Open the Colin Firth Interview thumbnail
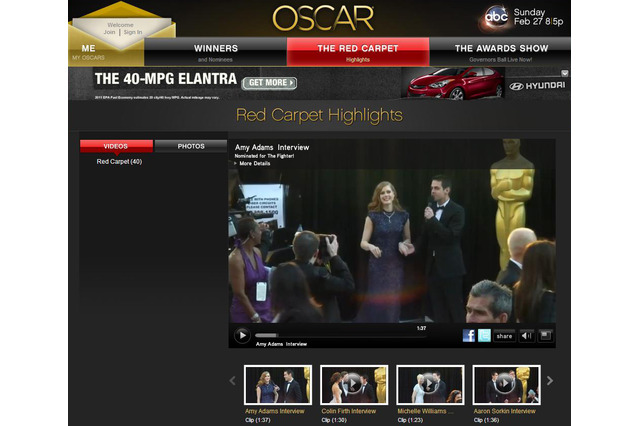 (349, 384)
